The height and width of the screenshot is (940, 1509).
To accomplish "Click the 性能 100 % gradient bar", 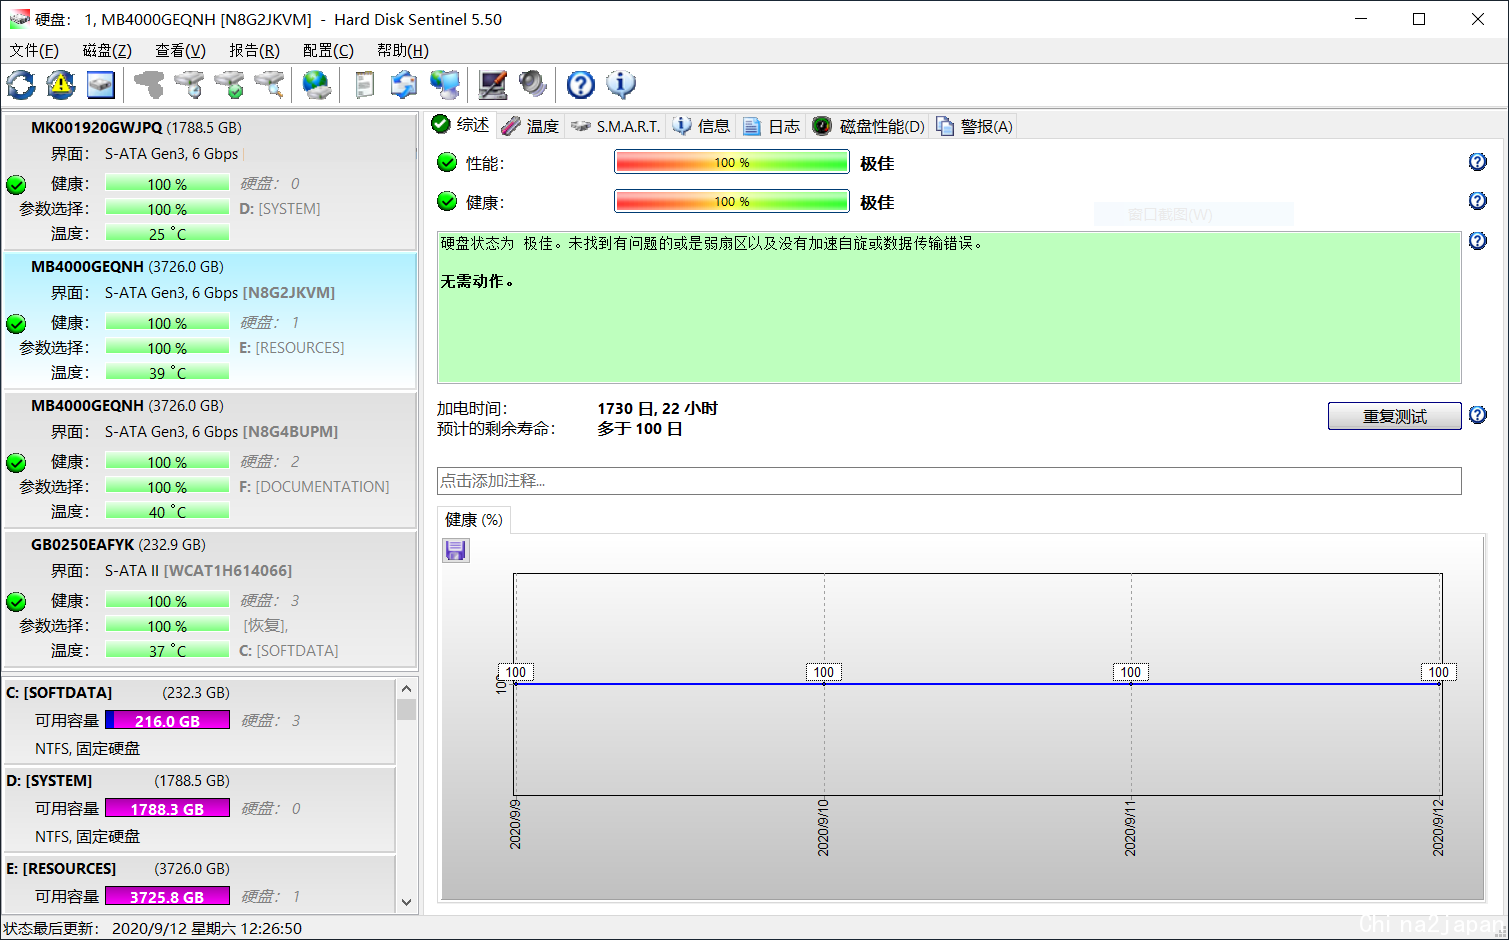I will (732, 162).
